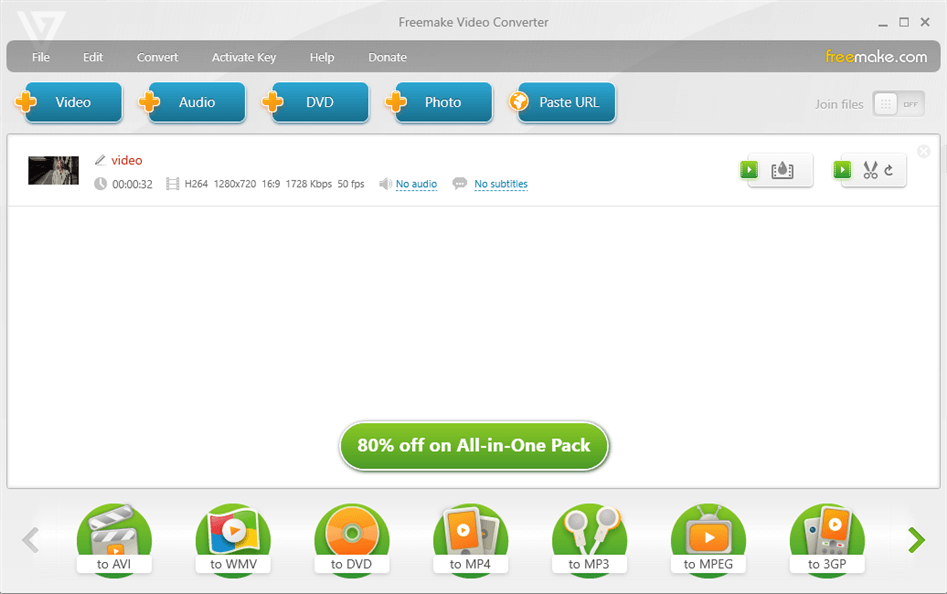Convert to MP4 format
The height and width of the screenshot is (594, 947).
[470, 540]
